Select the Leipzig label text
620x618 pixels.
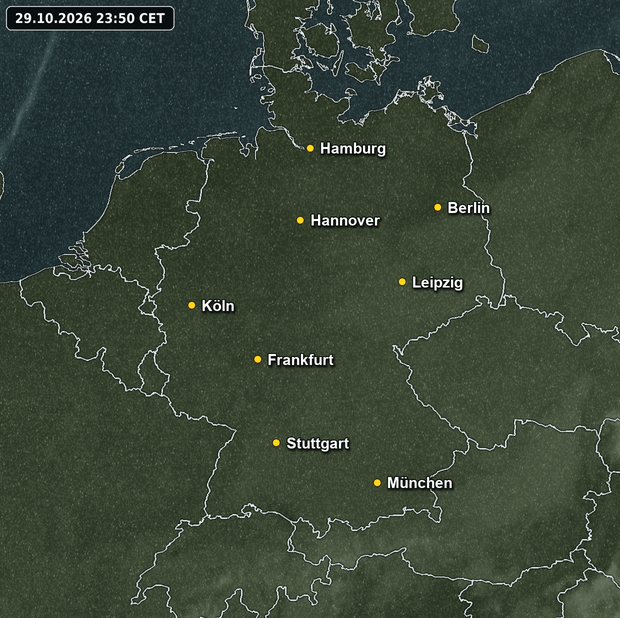click(437, 283)
